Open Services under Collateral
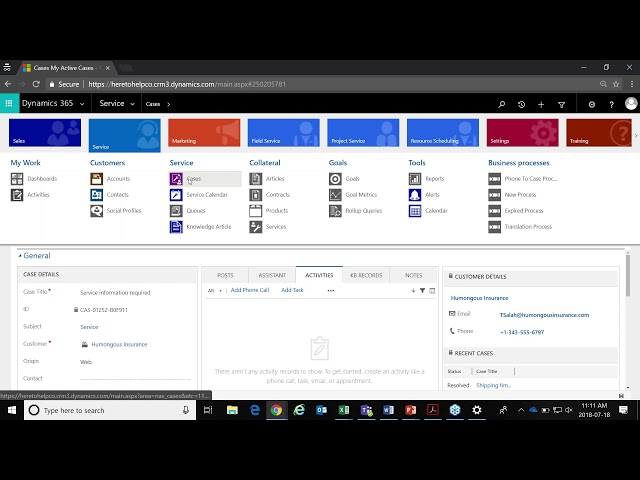The image size is (640, 480). coord(268,227)
